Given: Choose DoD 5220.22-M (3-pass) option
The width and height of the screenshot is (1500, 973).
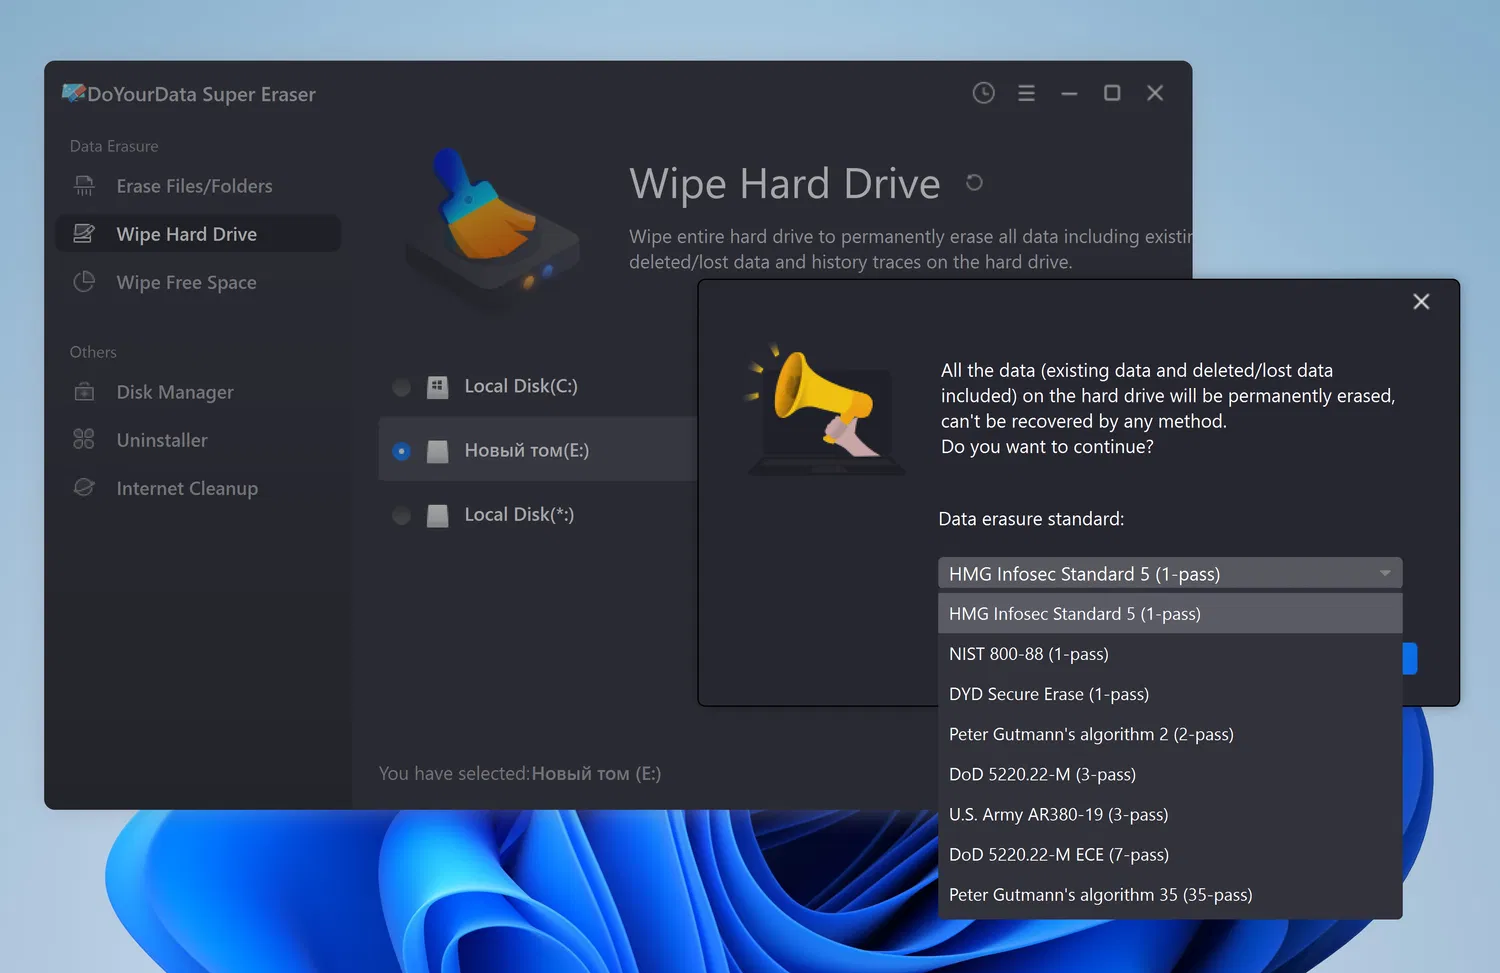Looking at the screenshot, I should (x=1170, y=774).
